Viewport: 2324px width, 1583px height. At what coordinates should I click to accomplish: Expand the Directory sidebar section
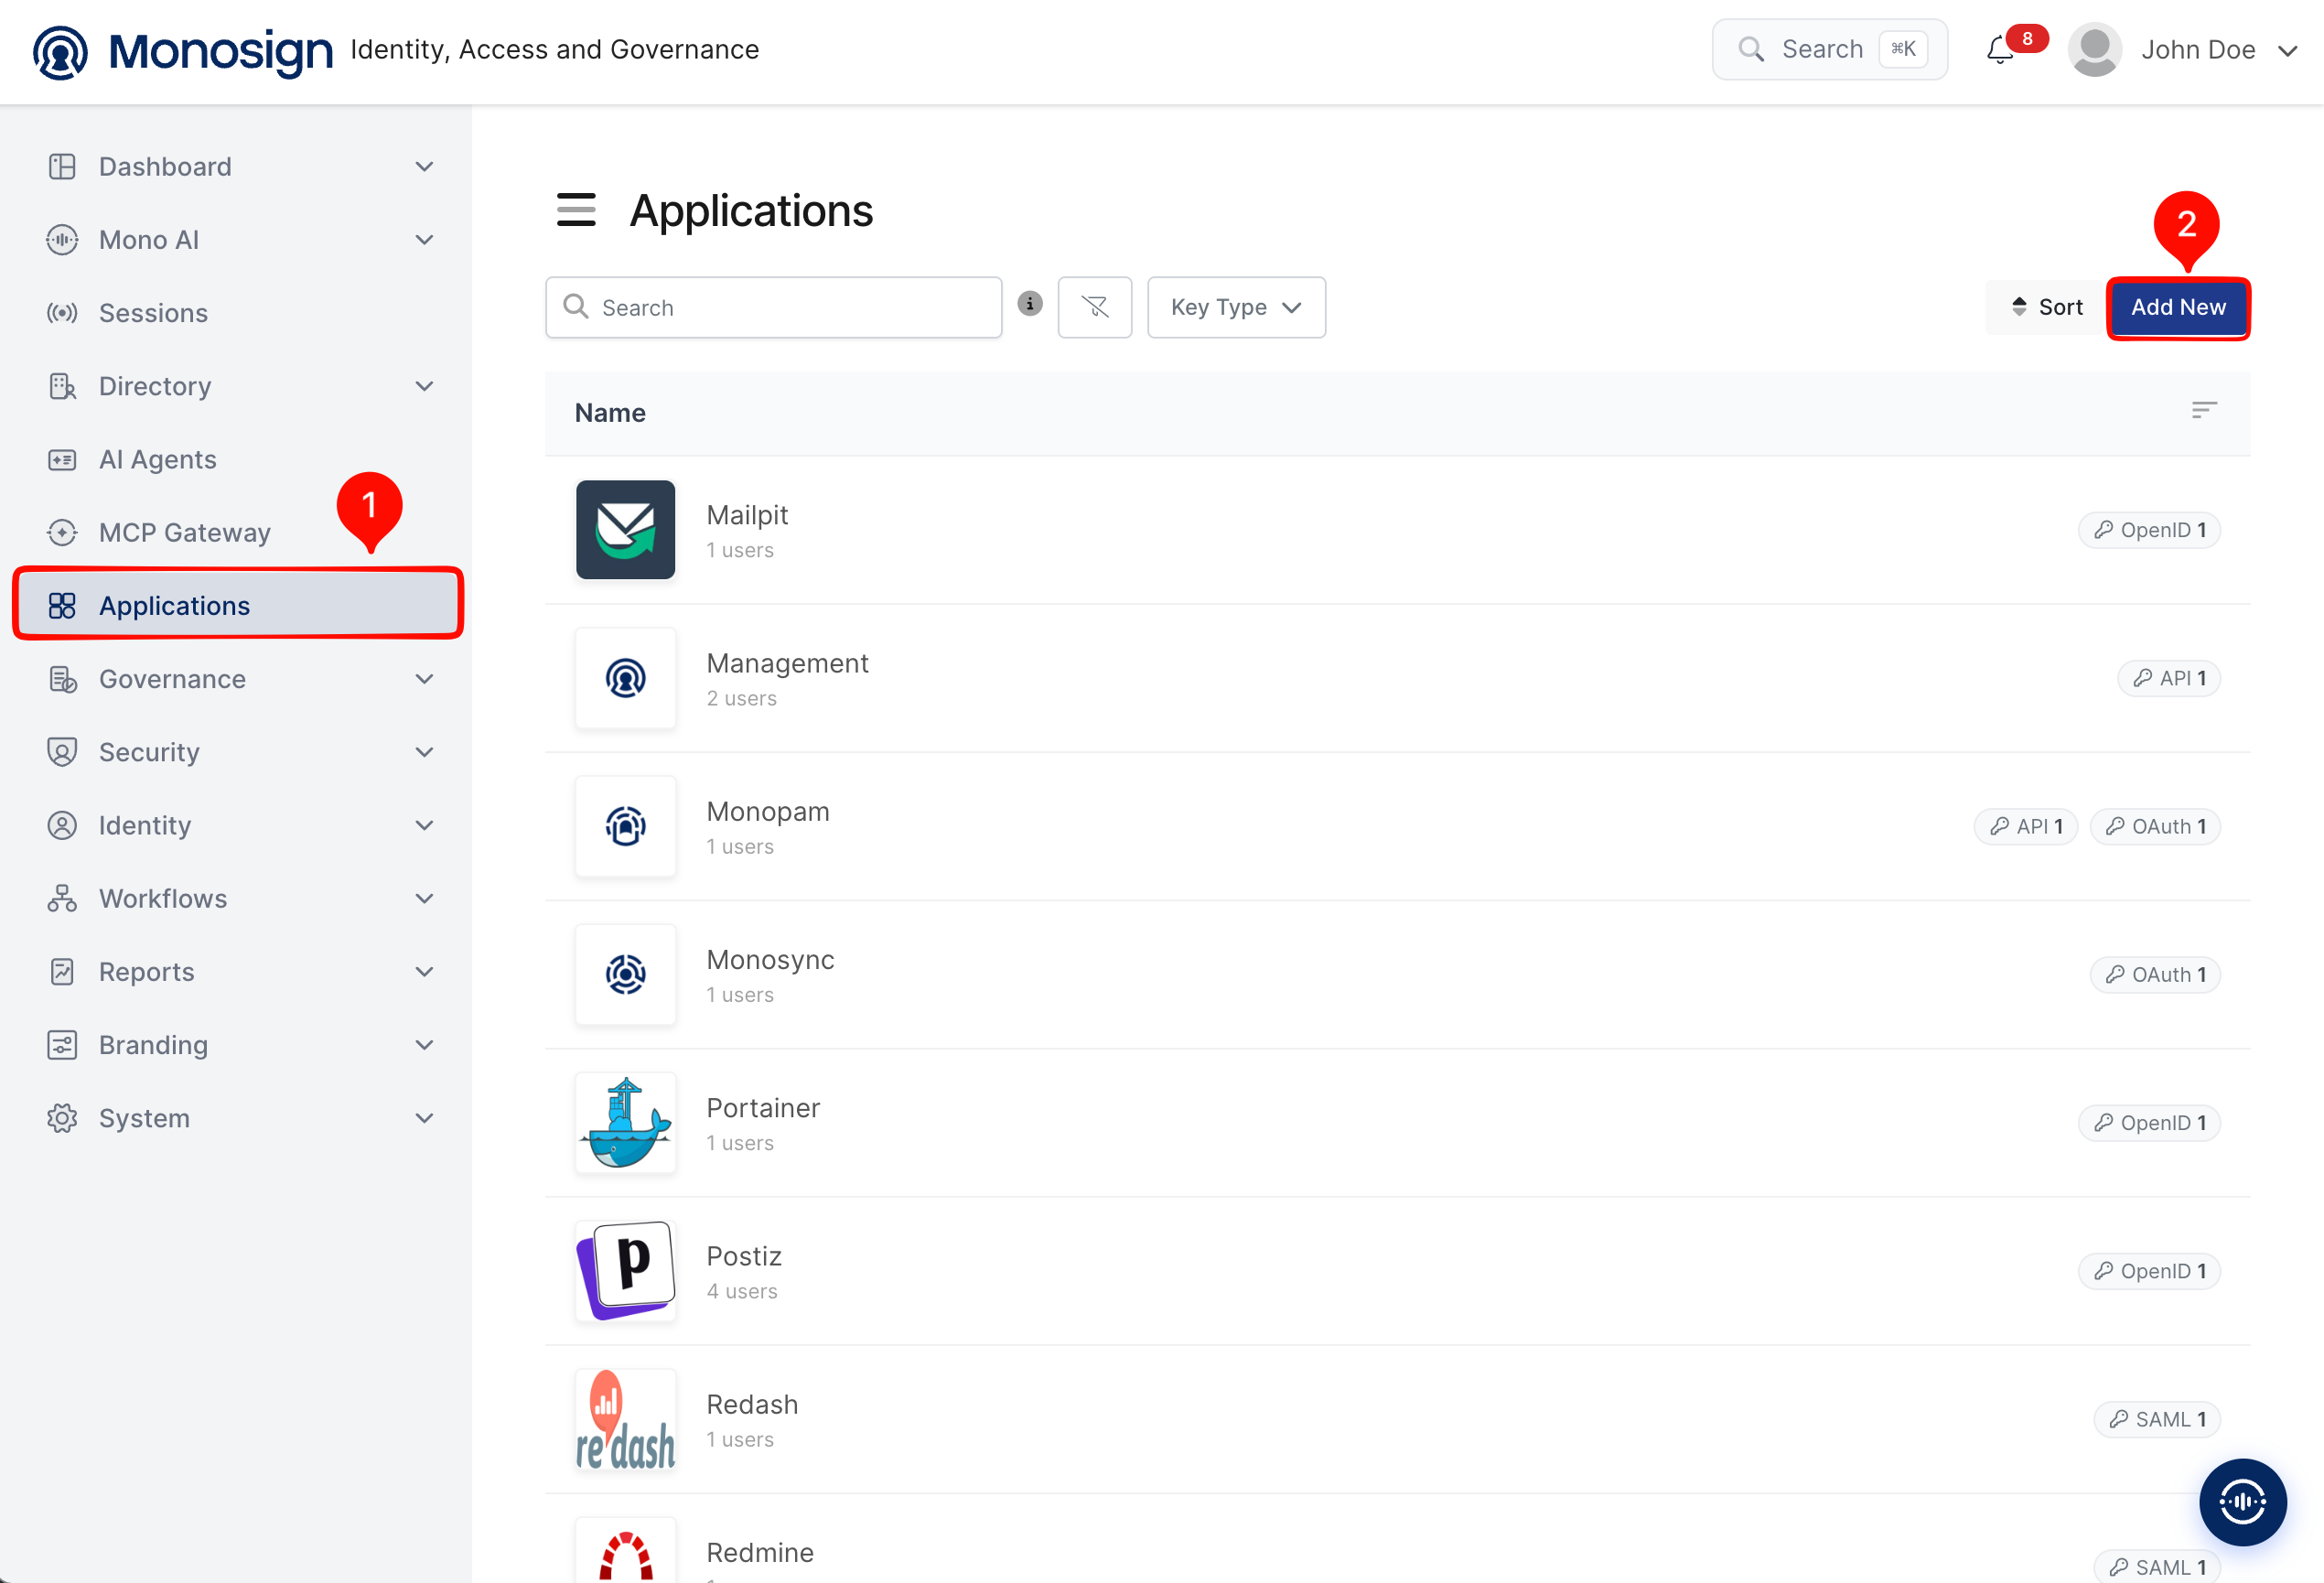click(x=238, y=386)
